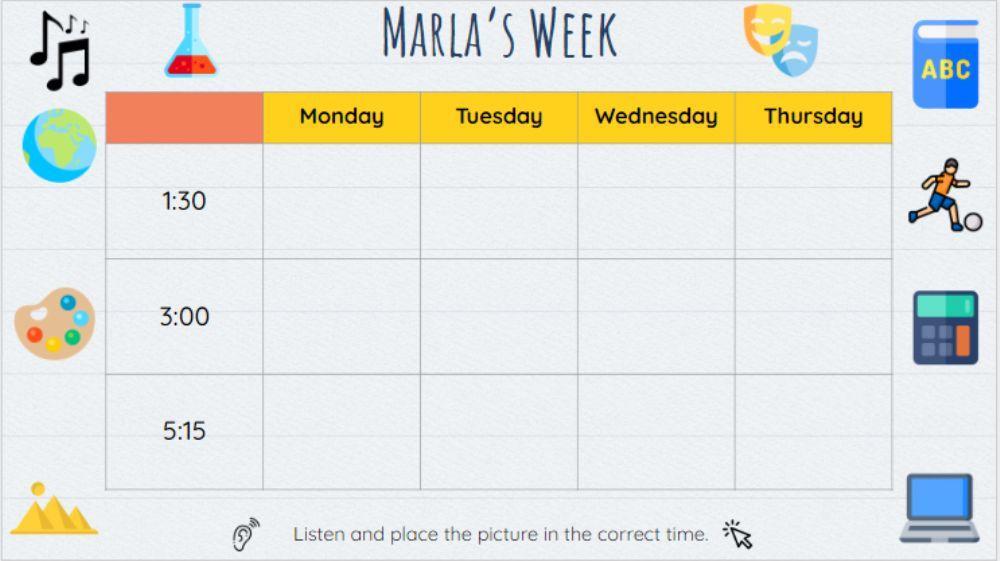Click the cursor pointer icon
Image resolution: width=1000 pixels, height=561 pixels.
(x=738, y=535)
